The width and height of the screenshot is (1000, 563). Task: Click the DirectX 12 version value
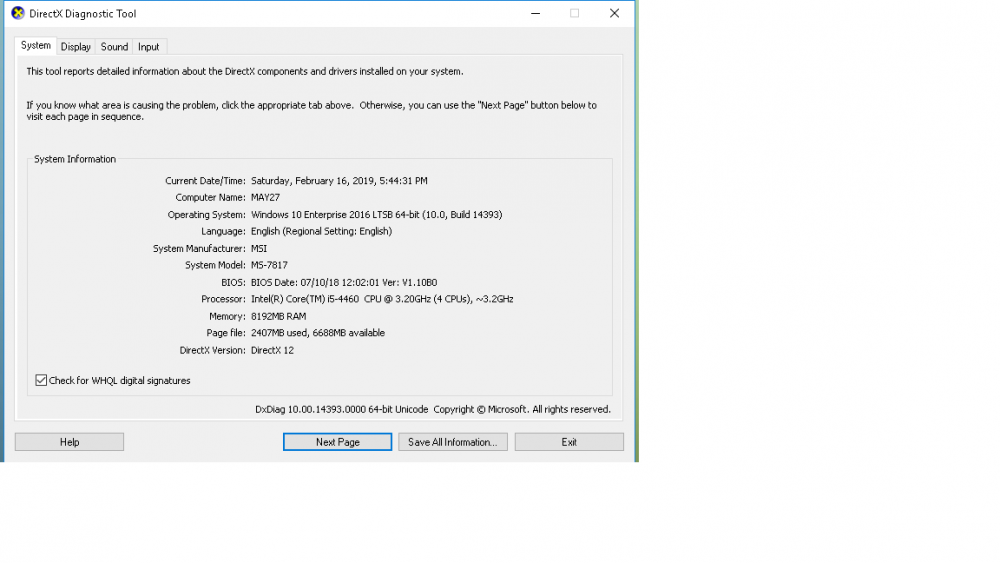pos(272,350)
